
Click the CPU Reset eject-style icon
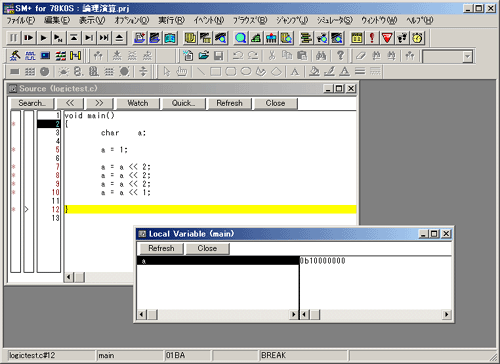click(119, 38)
